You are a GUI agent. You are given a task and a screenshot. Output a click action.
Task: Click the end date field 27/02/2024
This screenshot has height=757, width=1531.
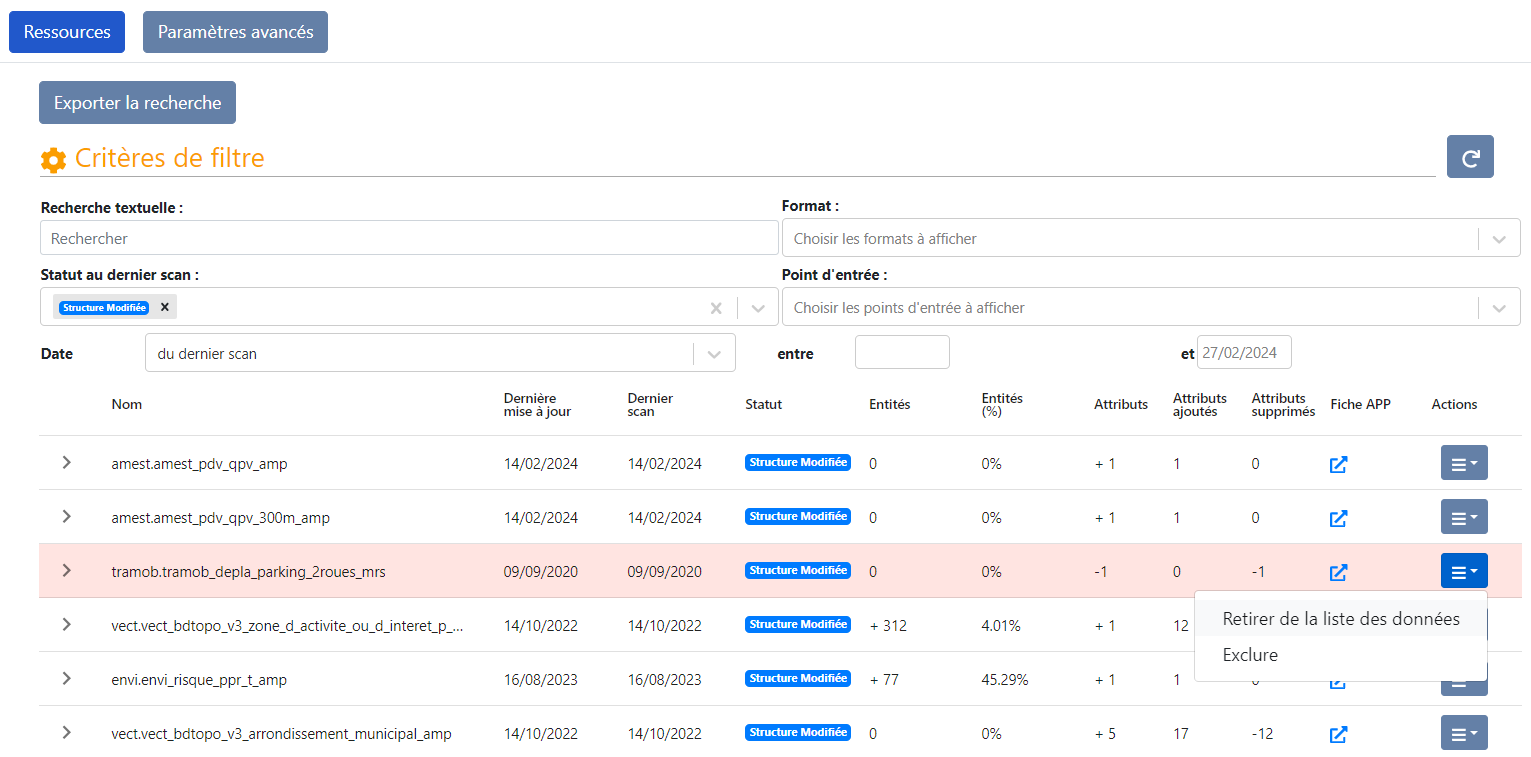[1244, 352]
